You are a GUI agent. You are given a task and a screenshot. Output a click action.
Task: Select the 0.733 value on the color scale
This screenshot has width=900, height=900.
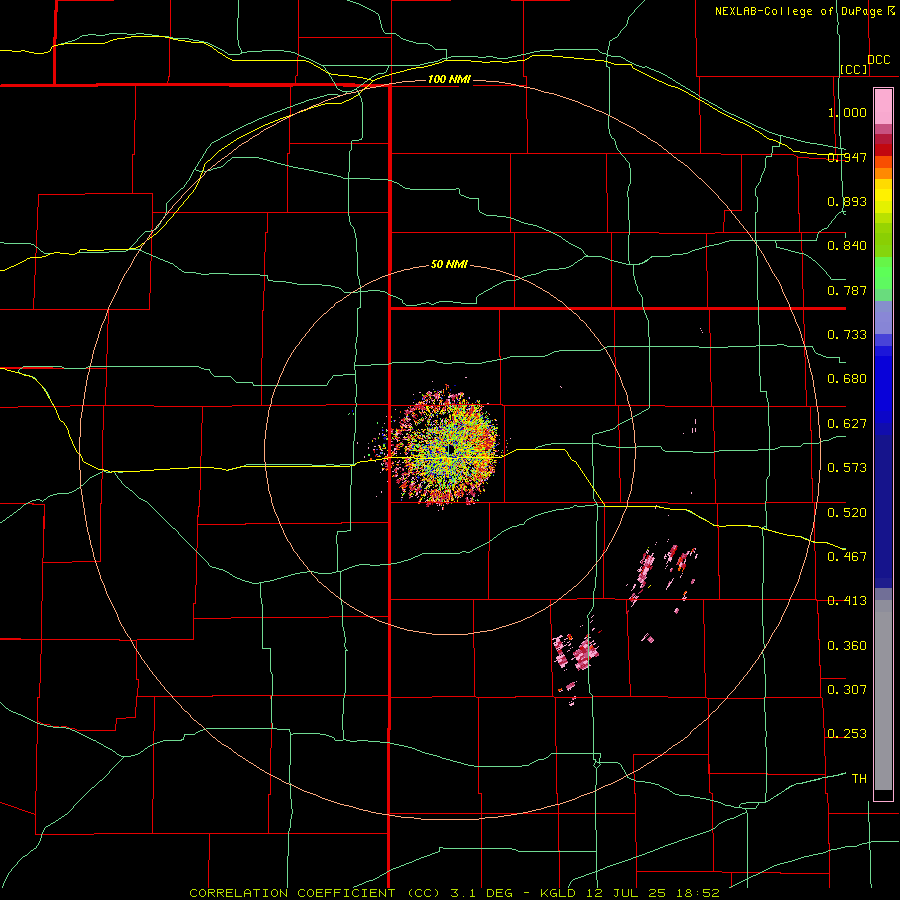tap(847, 335)
